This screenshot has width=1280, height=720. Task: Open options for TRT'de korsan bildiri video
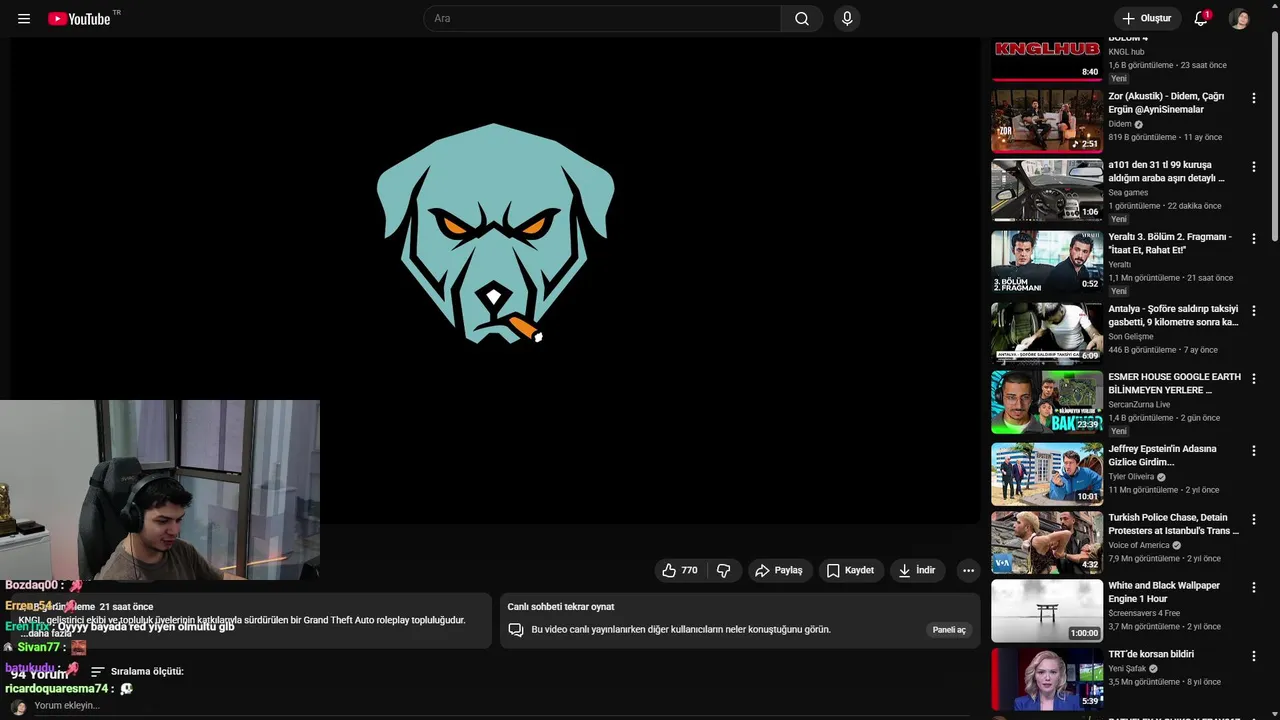1254,655
